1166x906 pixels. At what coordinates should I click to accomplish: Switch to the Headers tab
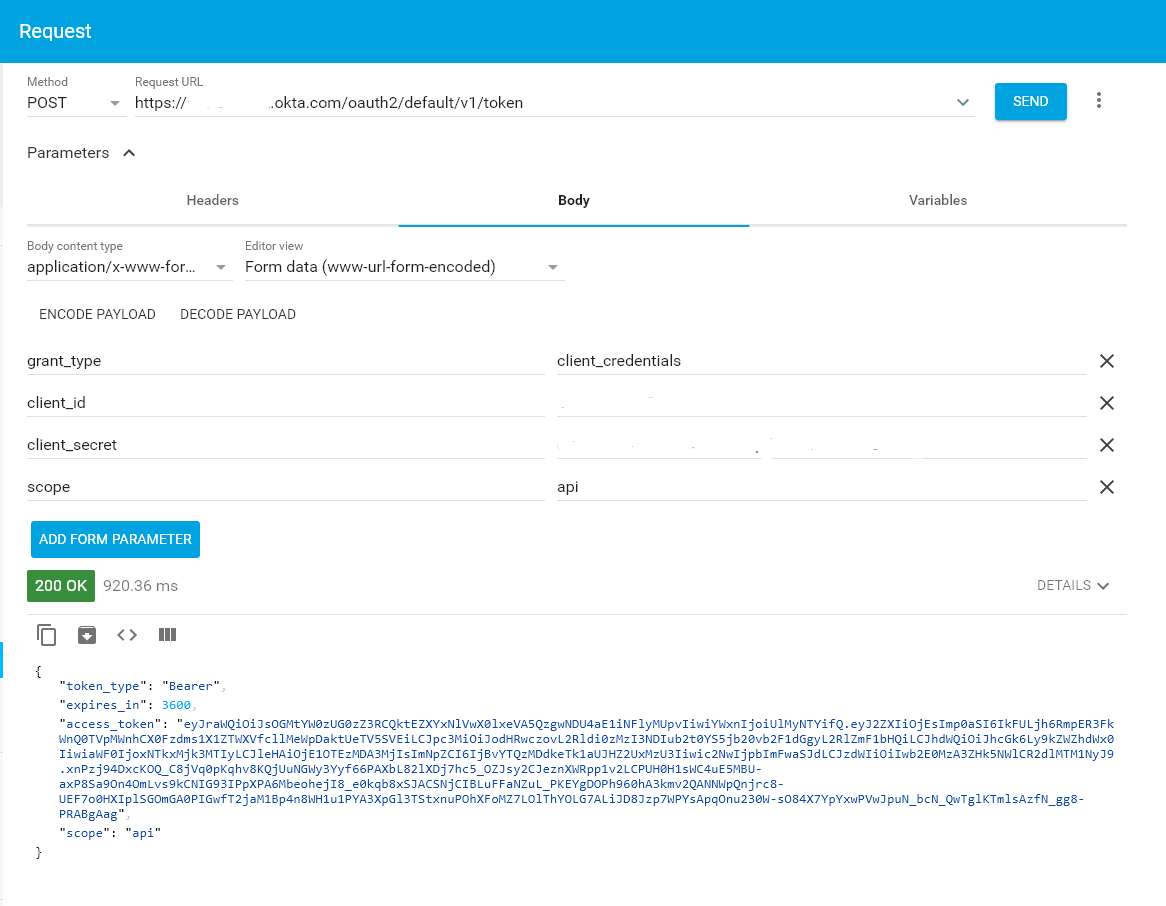pyautogui.click(x=213, y=200)
